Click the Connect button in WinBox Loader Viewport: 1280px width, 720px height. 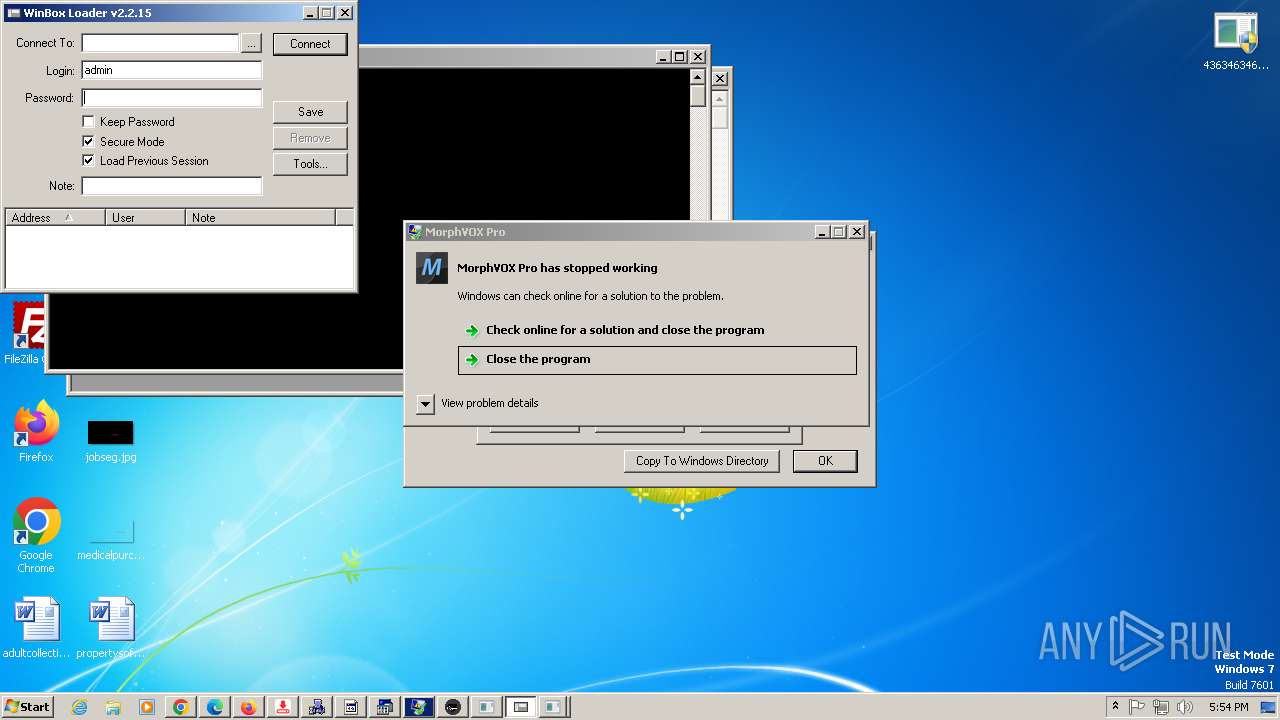[310, 44]
